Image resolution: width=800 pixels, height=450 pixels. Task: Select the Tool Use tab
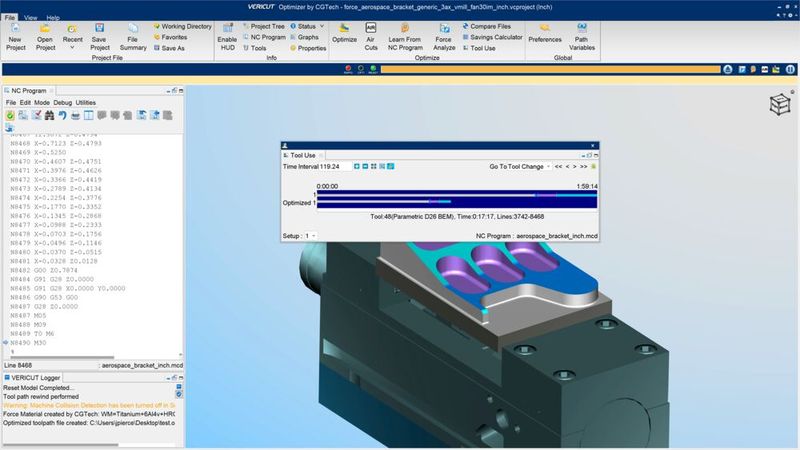(303, 155)
